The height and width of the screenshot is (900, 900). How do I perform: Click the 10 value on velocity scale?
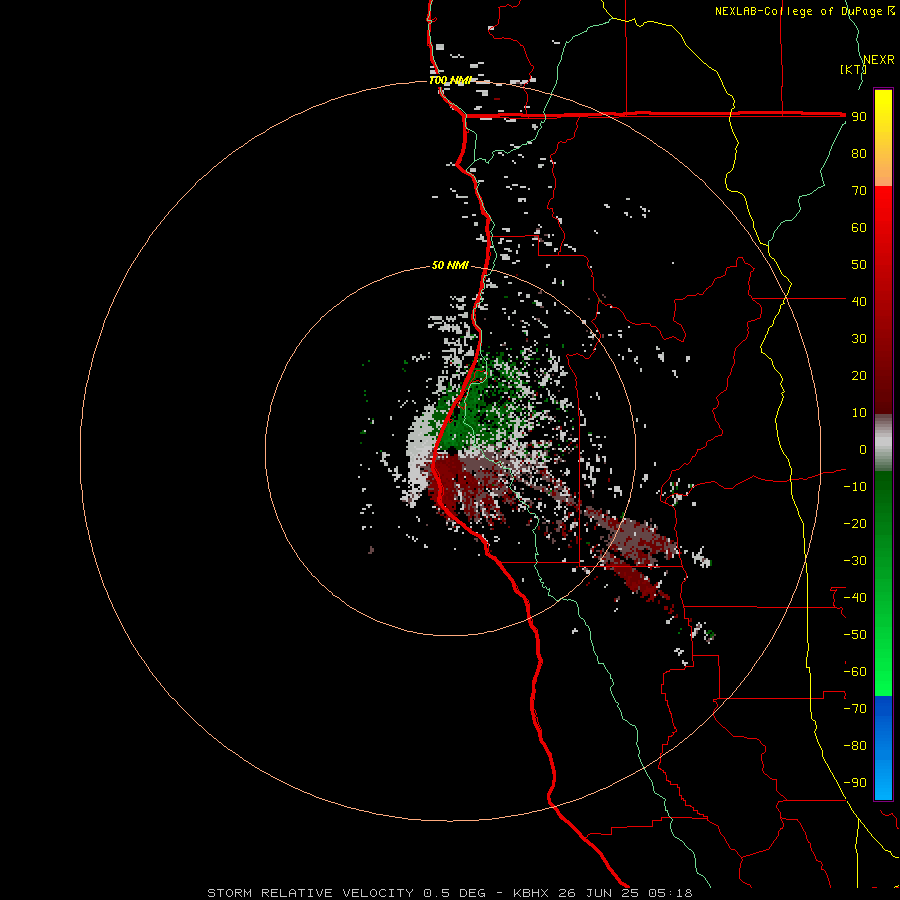click(x=859, y=413)
